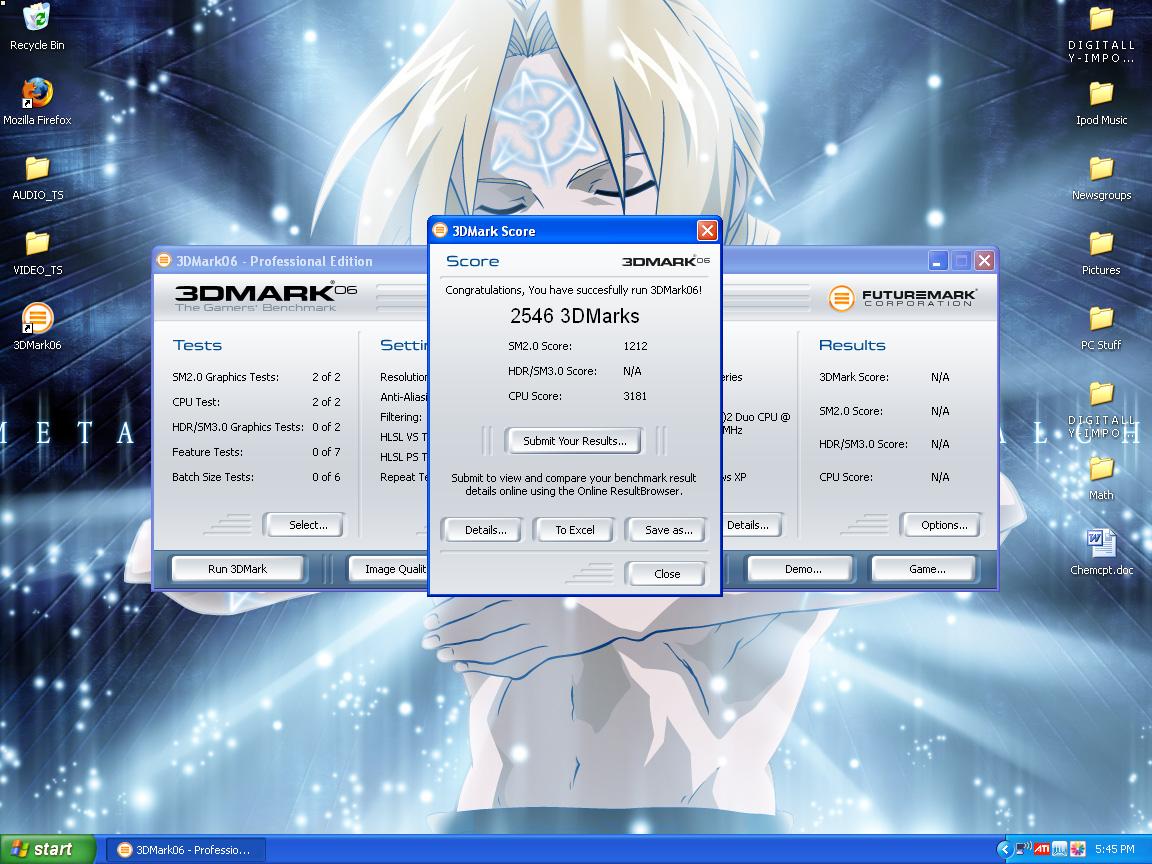Select the Pictures folder icon
1152x864 pixels.
coord(1101,253)
